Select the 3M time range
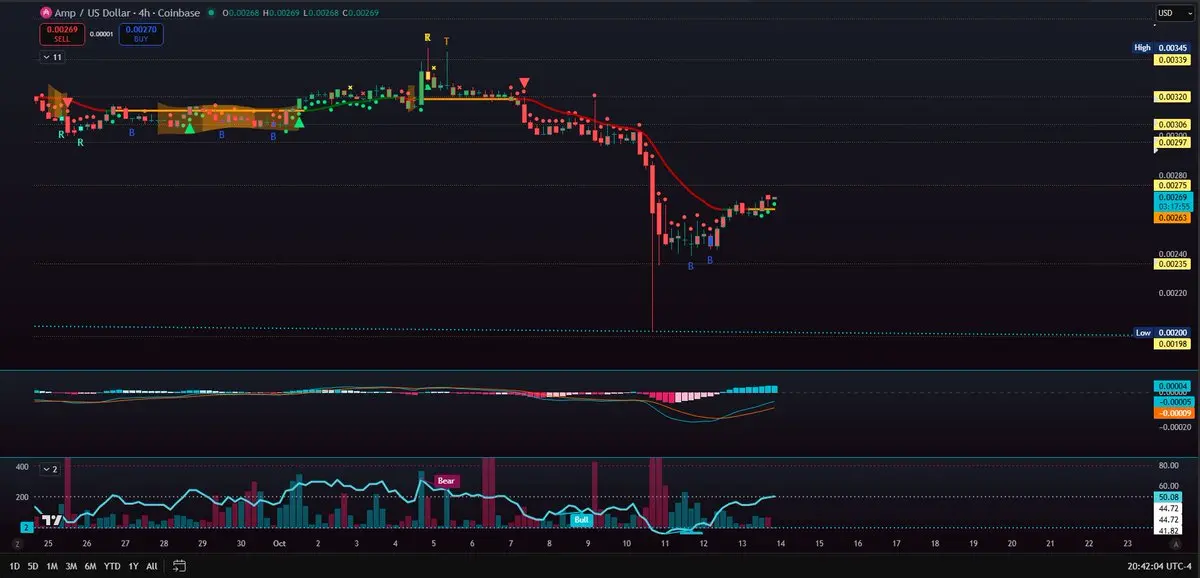This screenshot has width=1200, height=578. pos(72,566)
